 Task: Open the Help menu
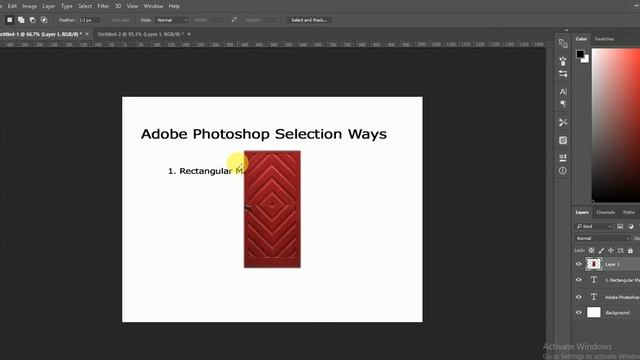[x=174, y=6]
